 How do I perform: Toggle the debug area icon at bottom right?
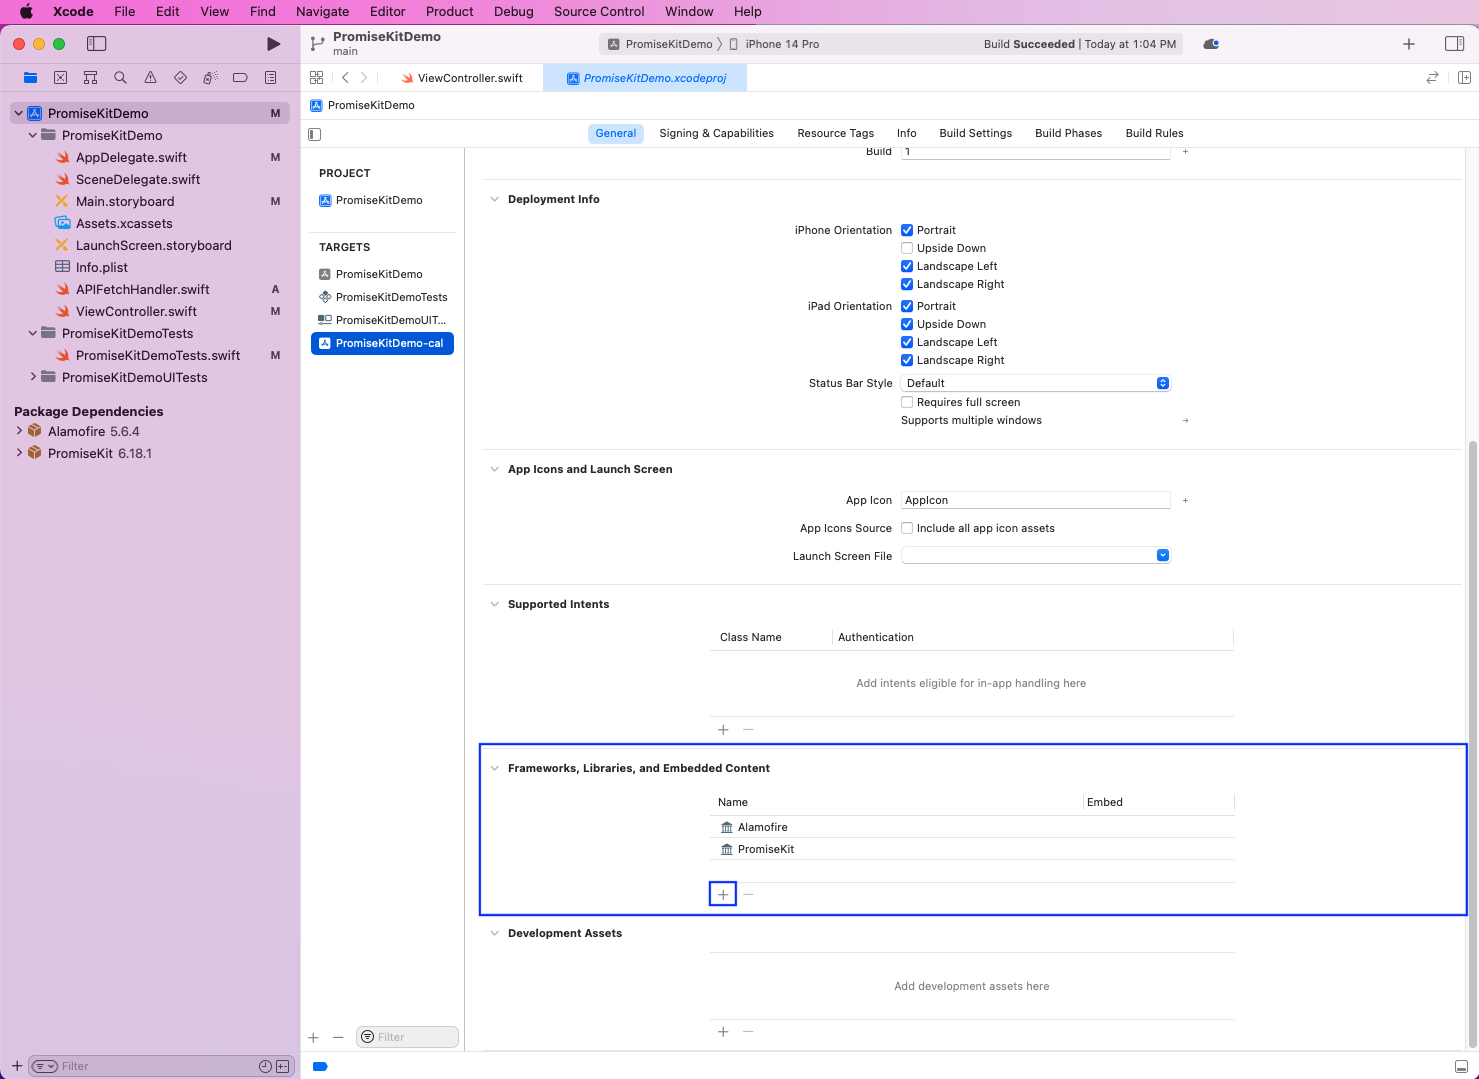1461,1067
